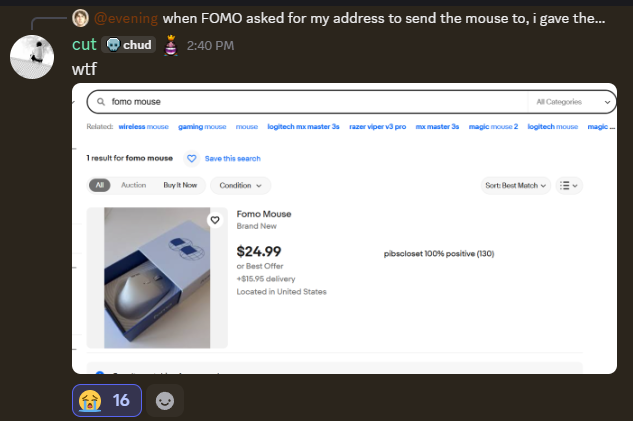Open the small reply author avatar

coord(80,18)
